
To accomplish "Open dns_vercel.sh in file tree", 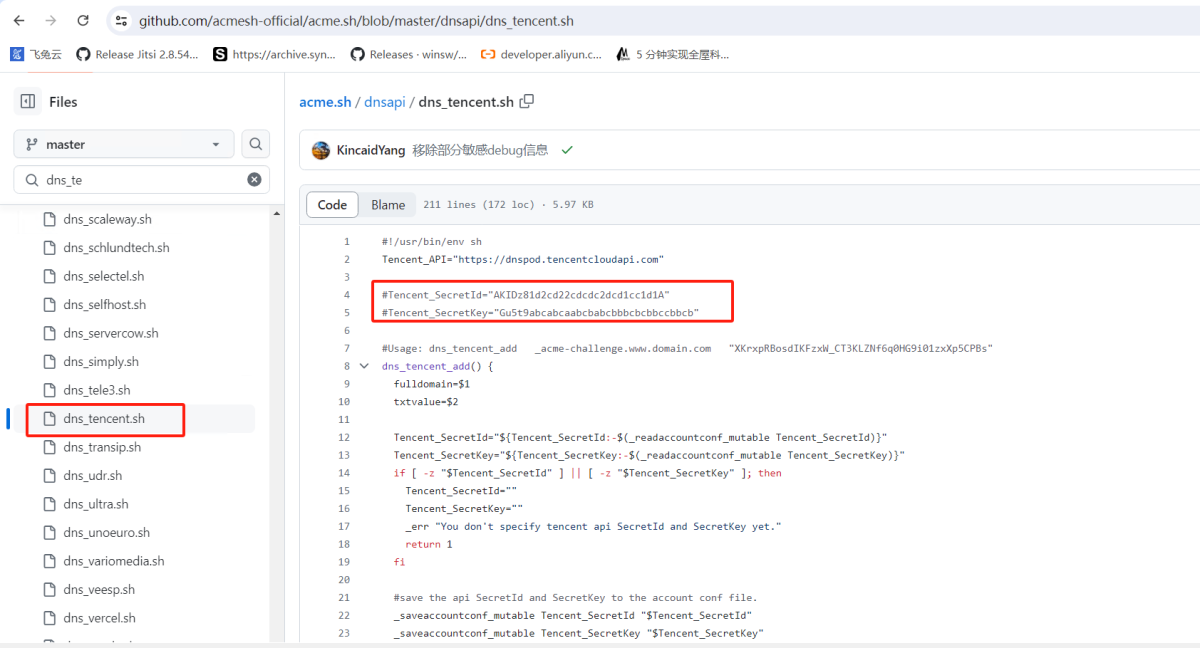I will [x=99, y=618].
